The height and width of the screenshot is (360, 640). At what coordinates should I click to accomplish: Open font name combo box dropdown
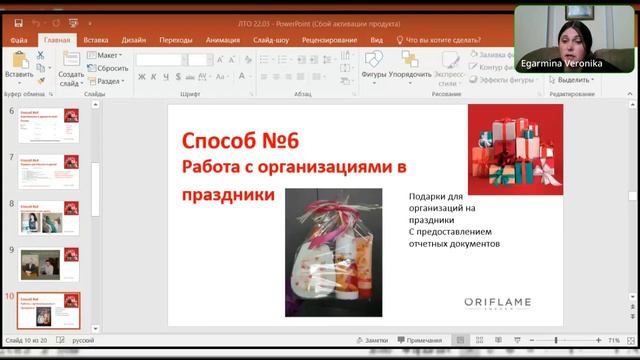pos(184,60)
